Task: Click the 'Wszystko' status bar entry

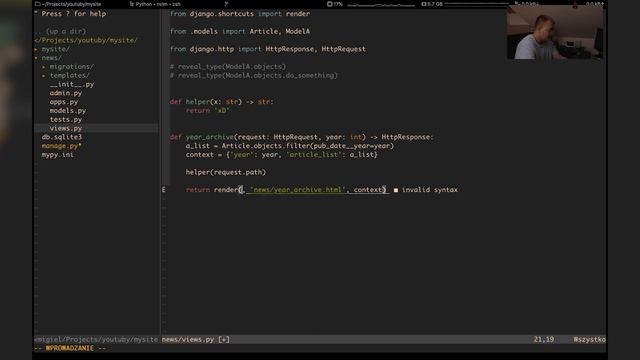Action: pos(589,339)
